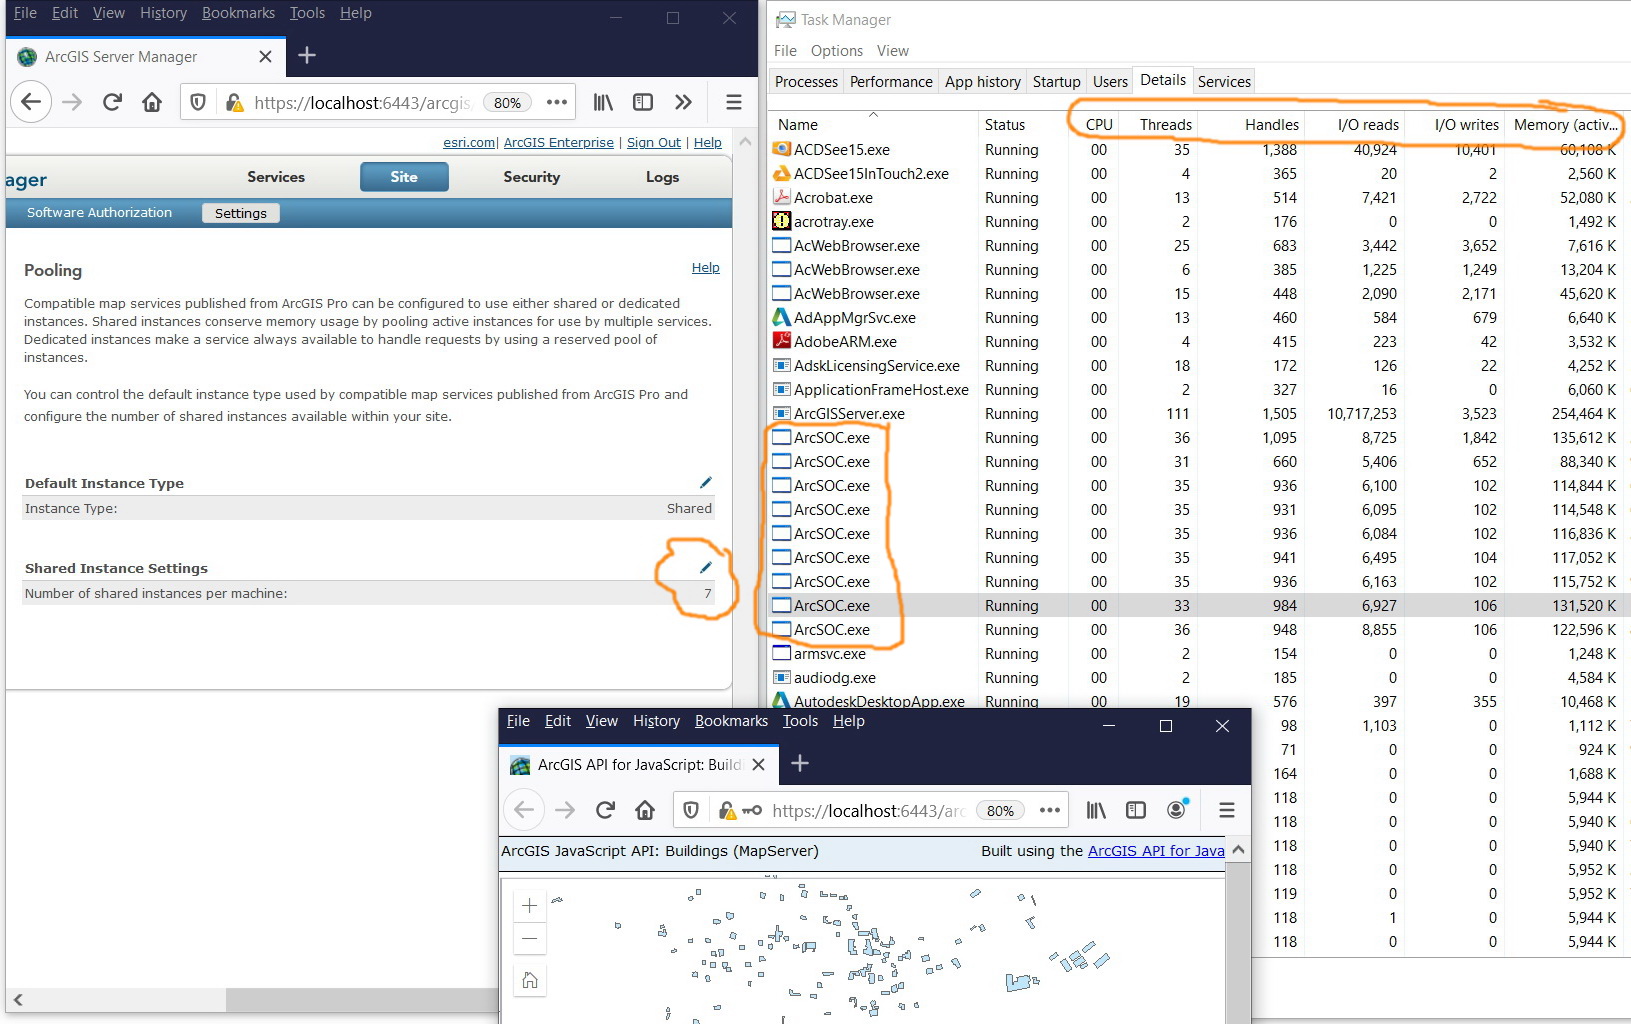1631x1024 pixels.
Task: Open the Firefox account icon in Buildings browser
Action: click(x=1177, y=809)
